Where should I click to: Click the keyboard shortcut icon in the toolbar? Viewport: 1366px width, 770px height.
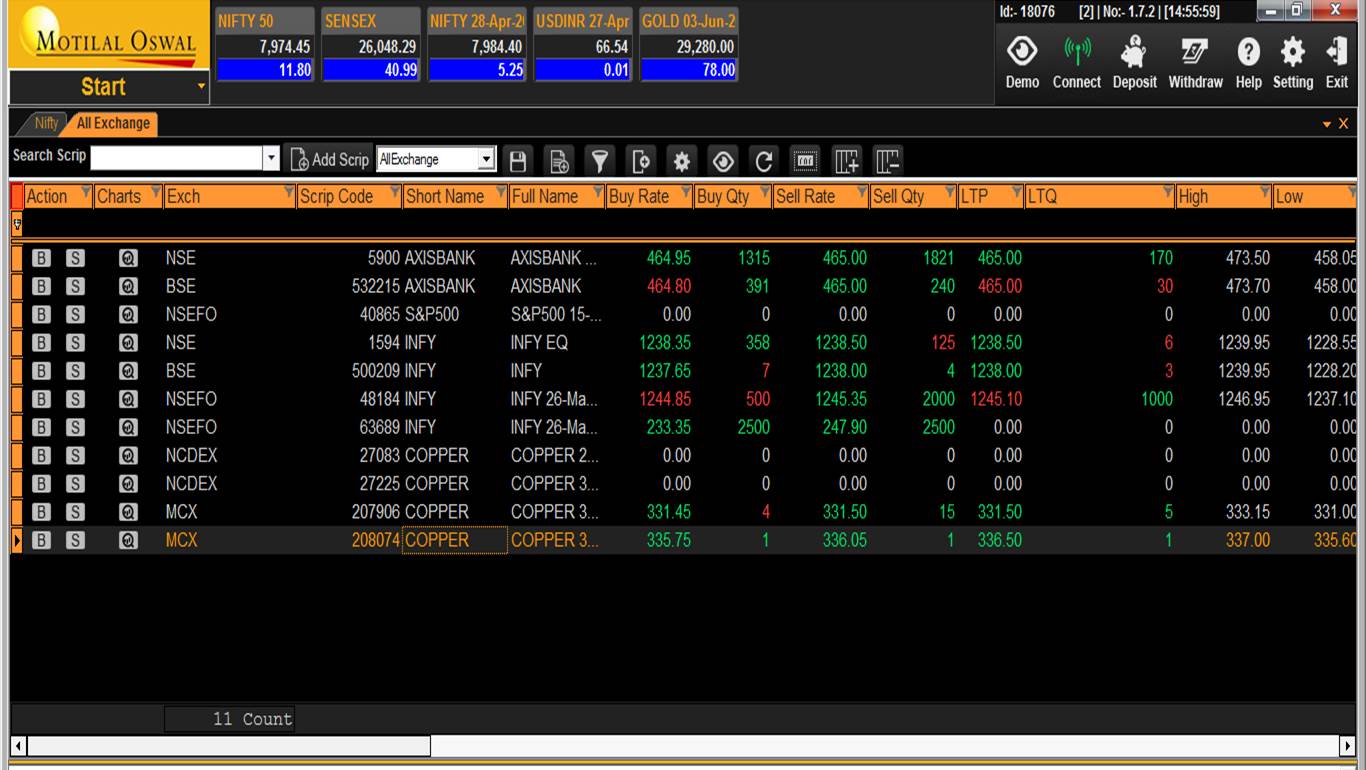tap(805, 160)
